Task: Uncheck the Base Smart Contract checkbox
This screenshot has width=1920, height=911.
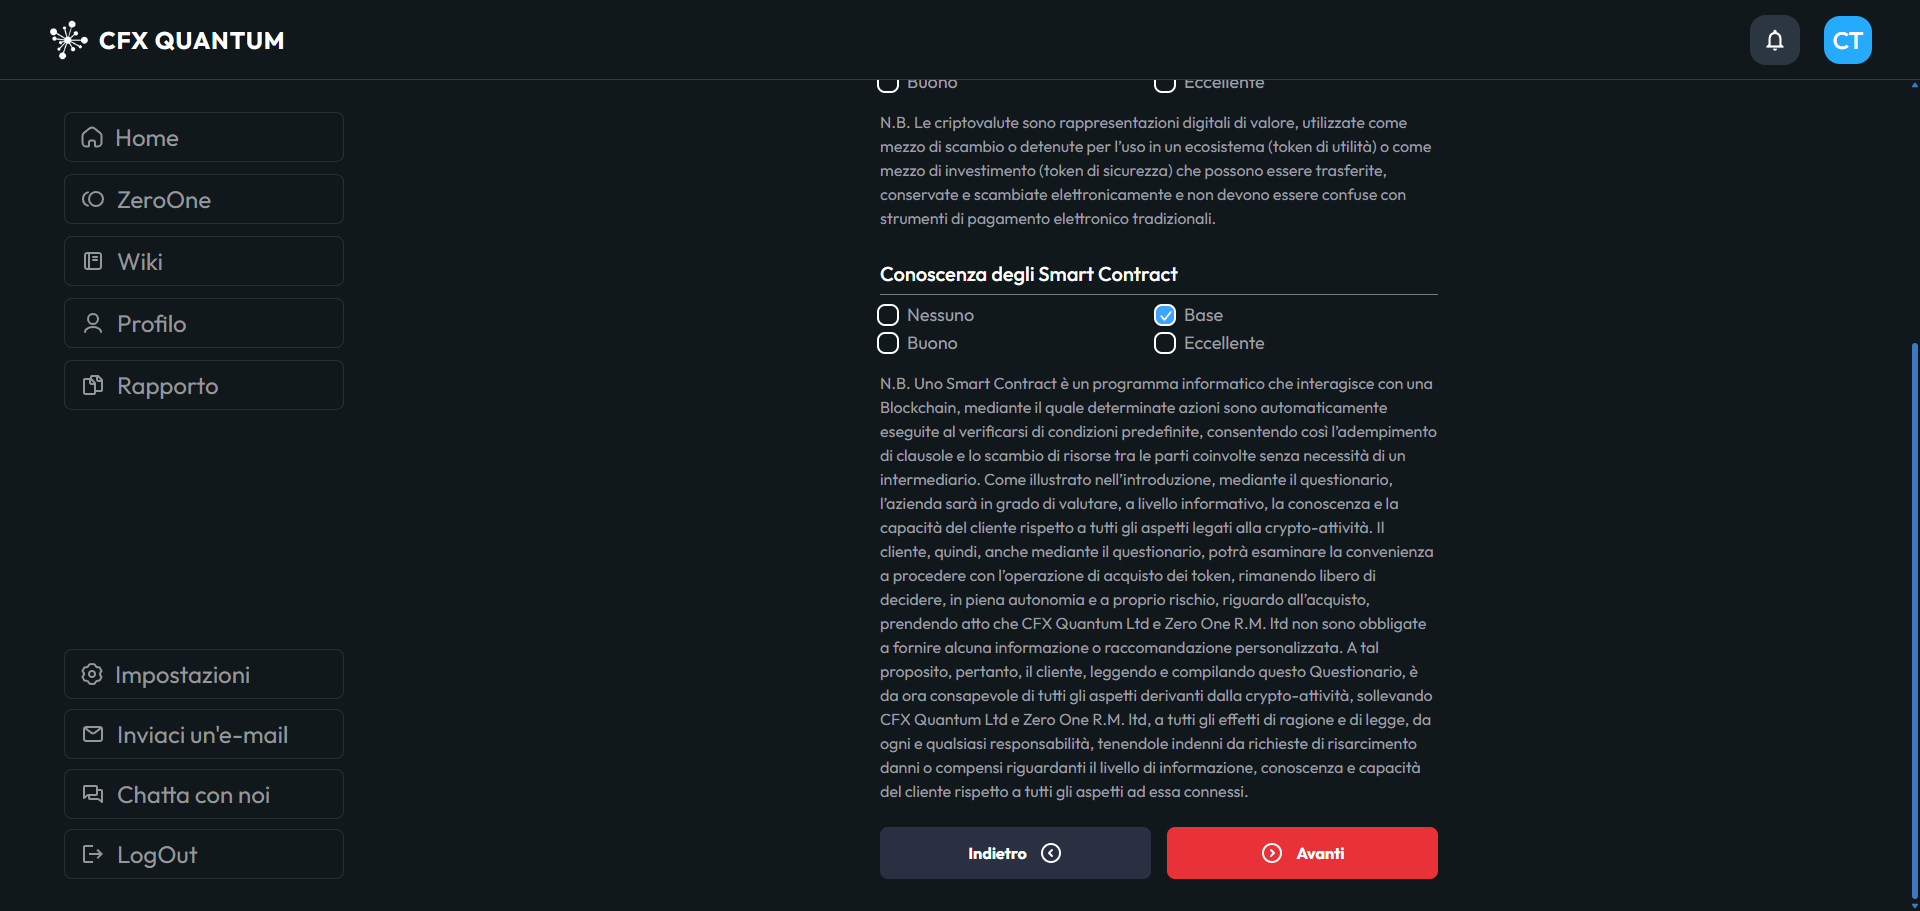Action: click(x=1165, y=315)
